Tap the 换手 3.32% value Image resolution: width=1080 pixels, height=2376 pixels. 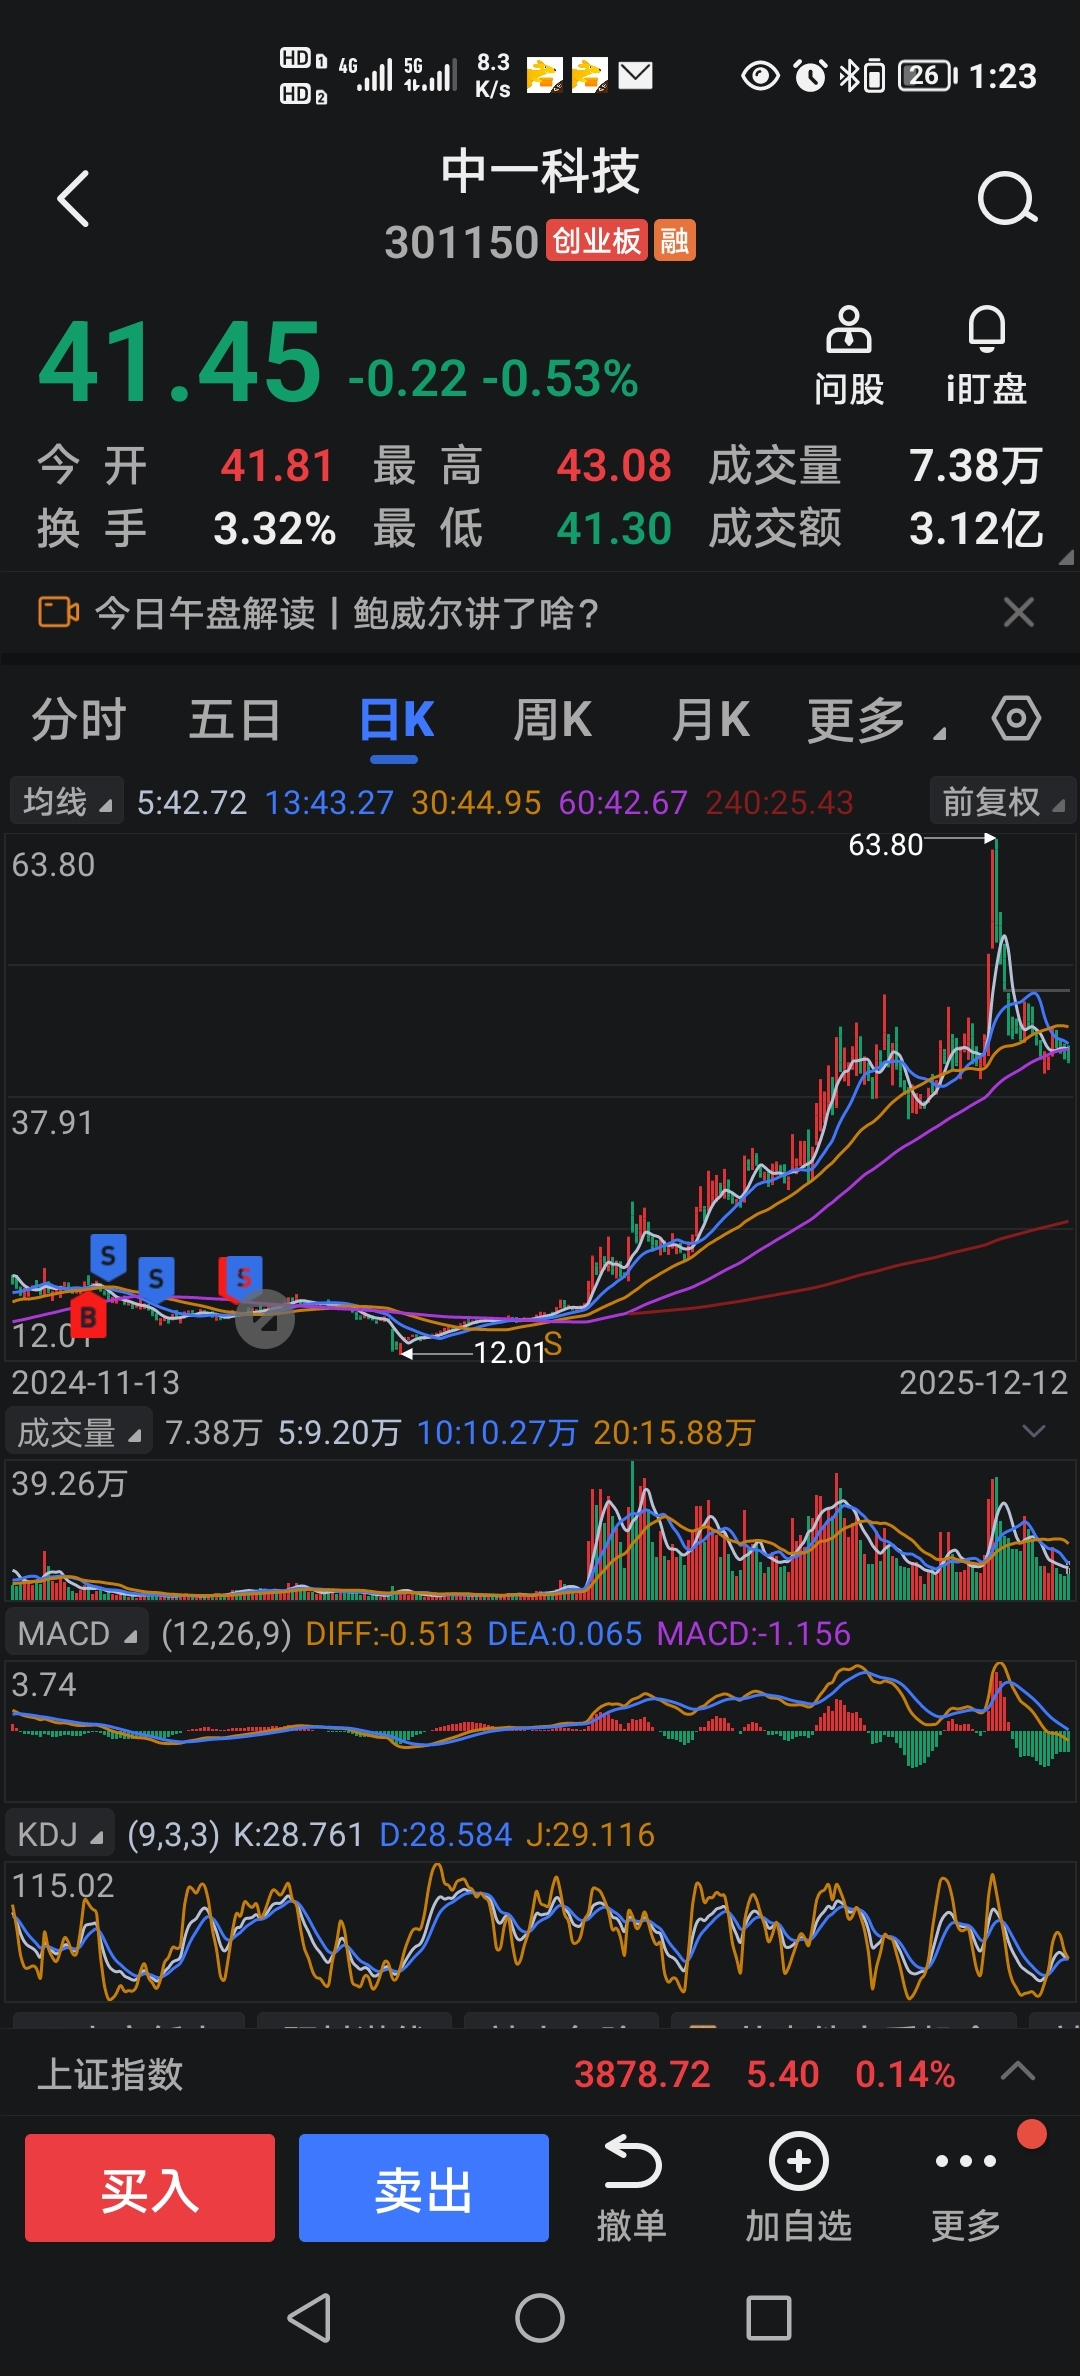(275, 529)
